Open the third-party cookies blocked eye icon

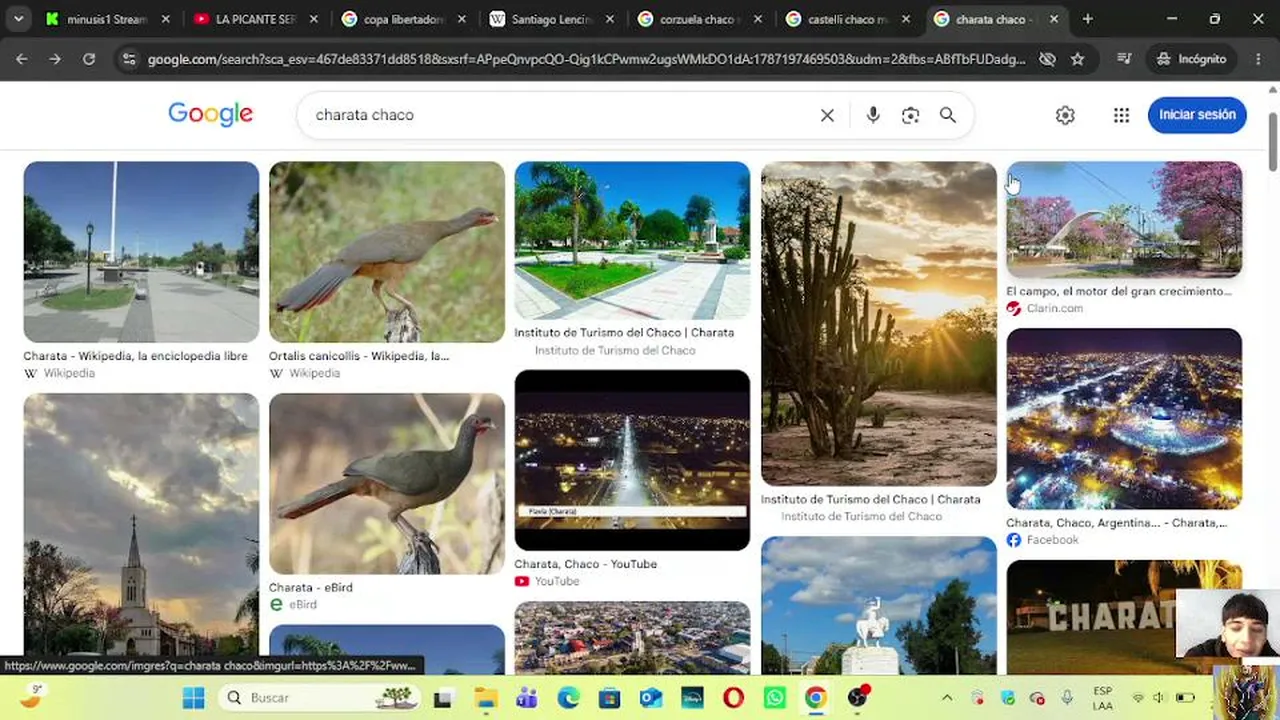(1047, 59)
